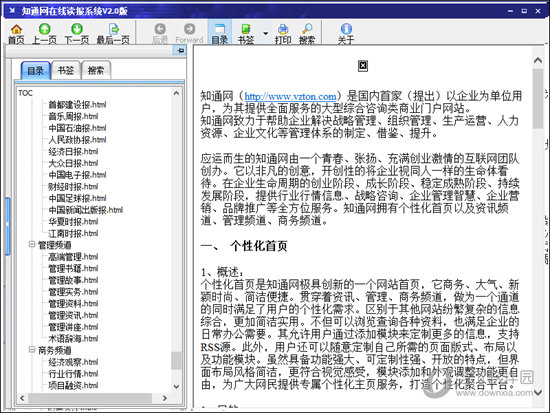Screen dimensions: 550x413
Task: Click the 一、个性化首页 heading
Action: [x=244, y=246]
